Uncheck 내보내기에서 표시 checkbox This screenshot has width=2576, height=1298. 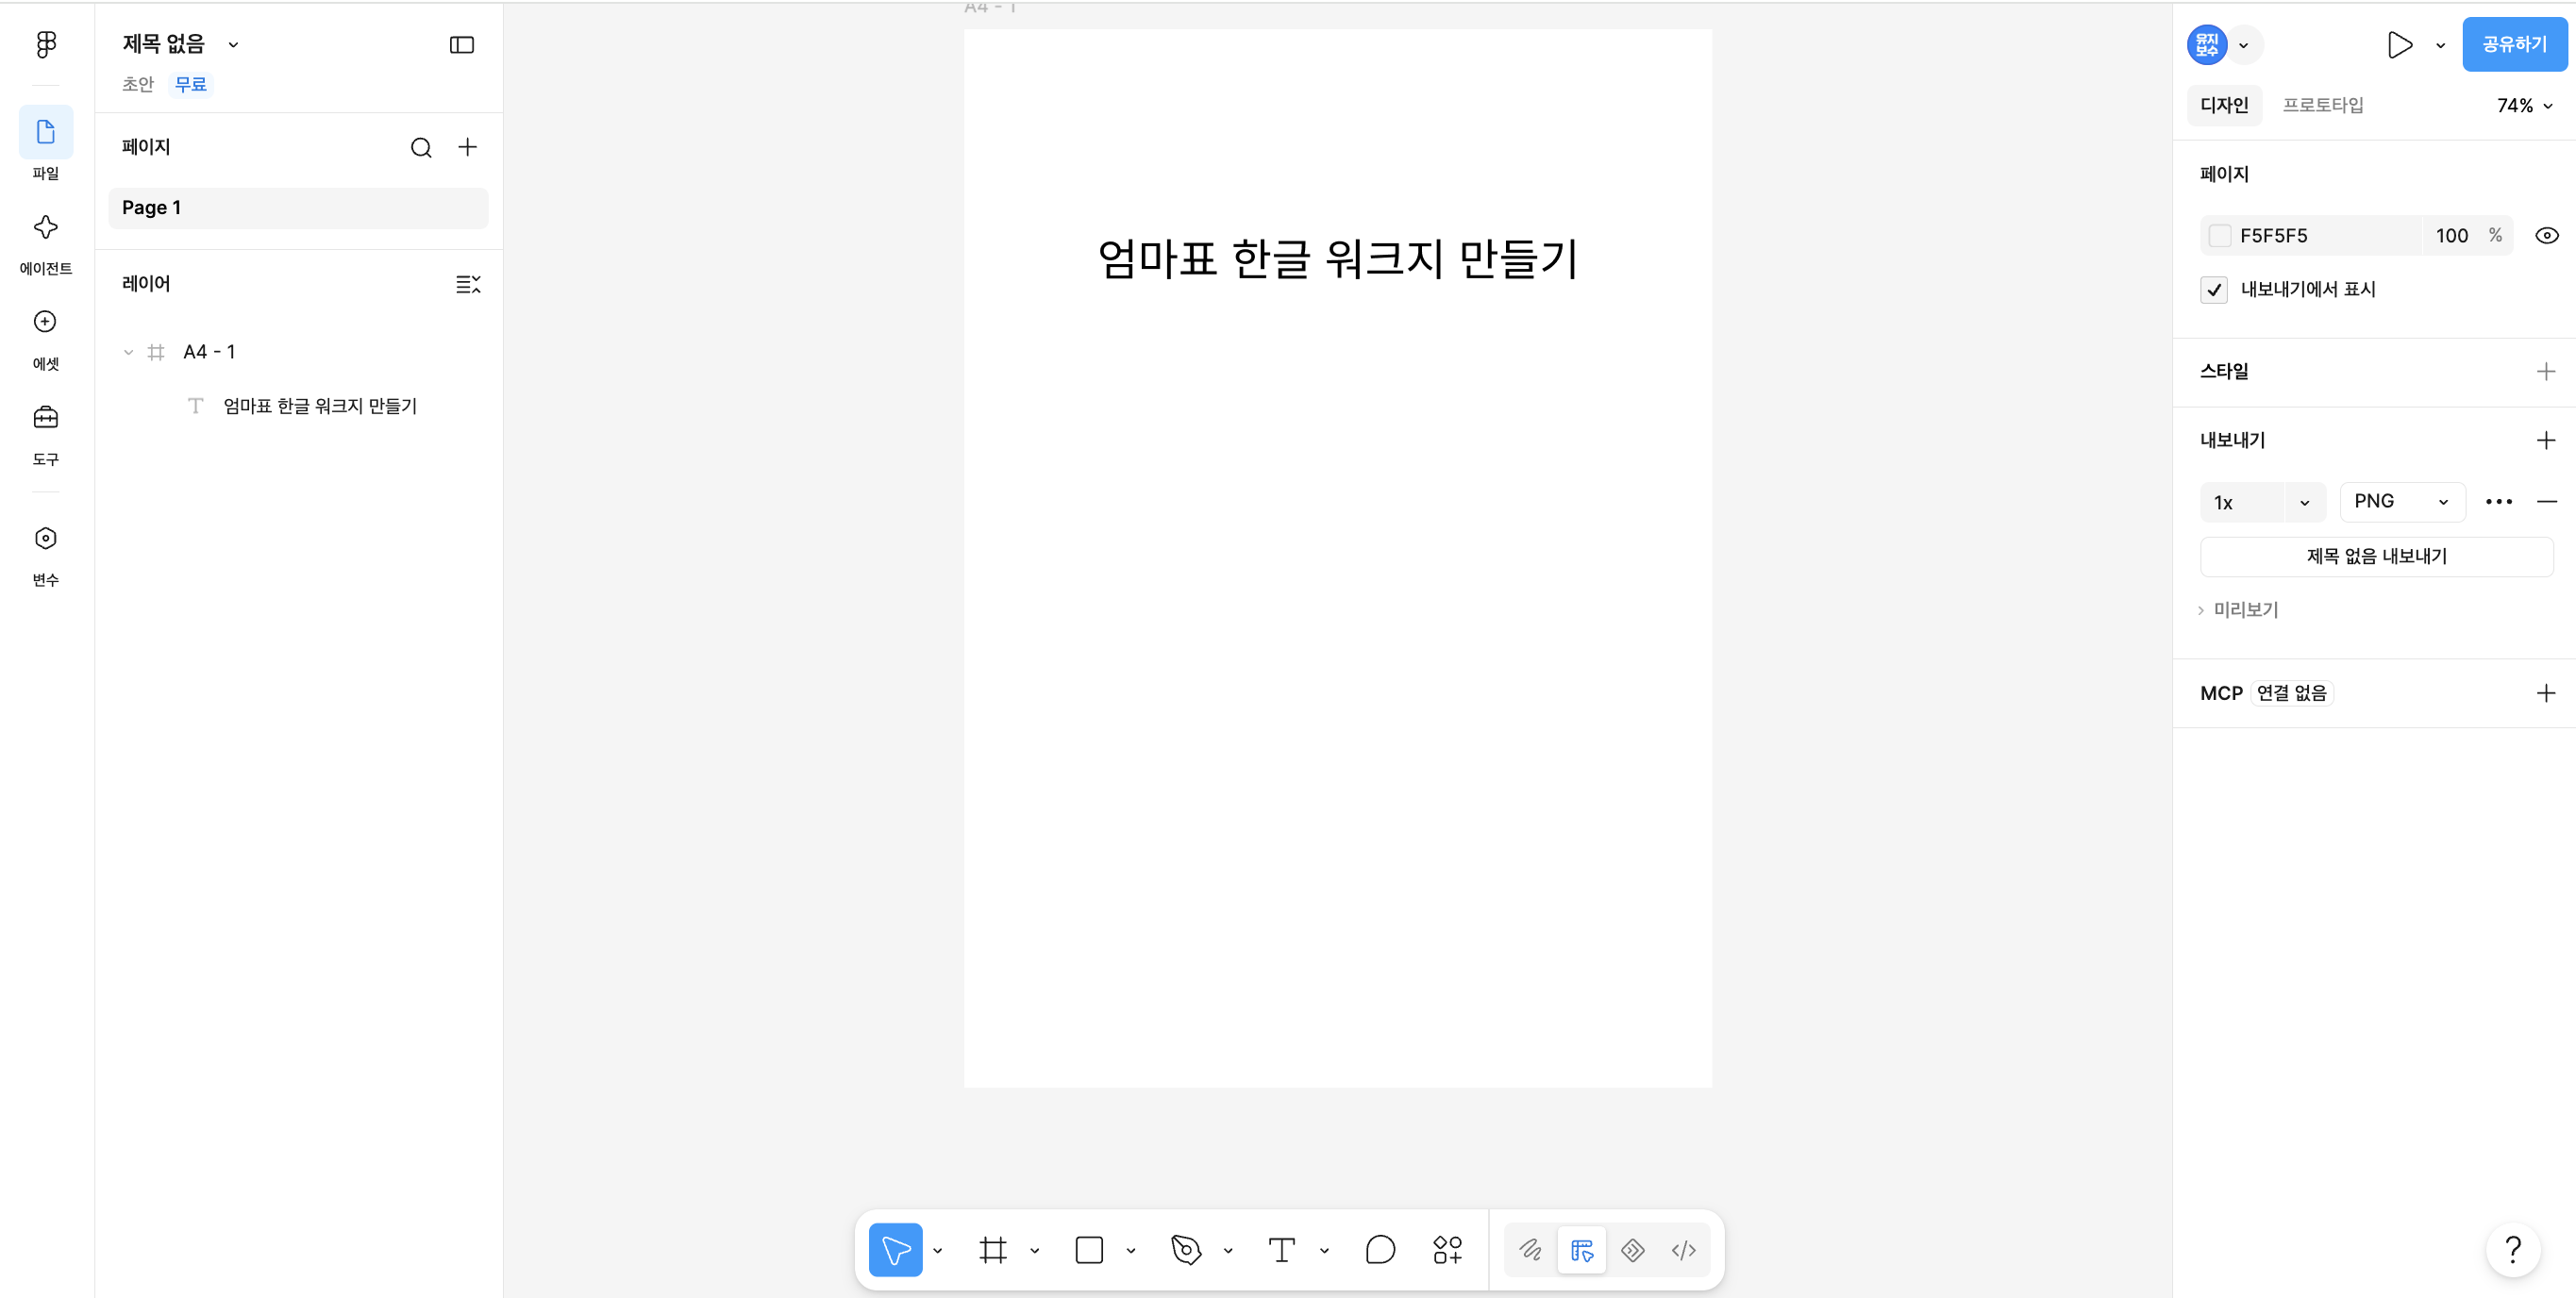pyautogui.click(x=2214, y=290)
